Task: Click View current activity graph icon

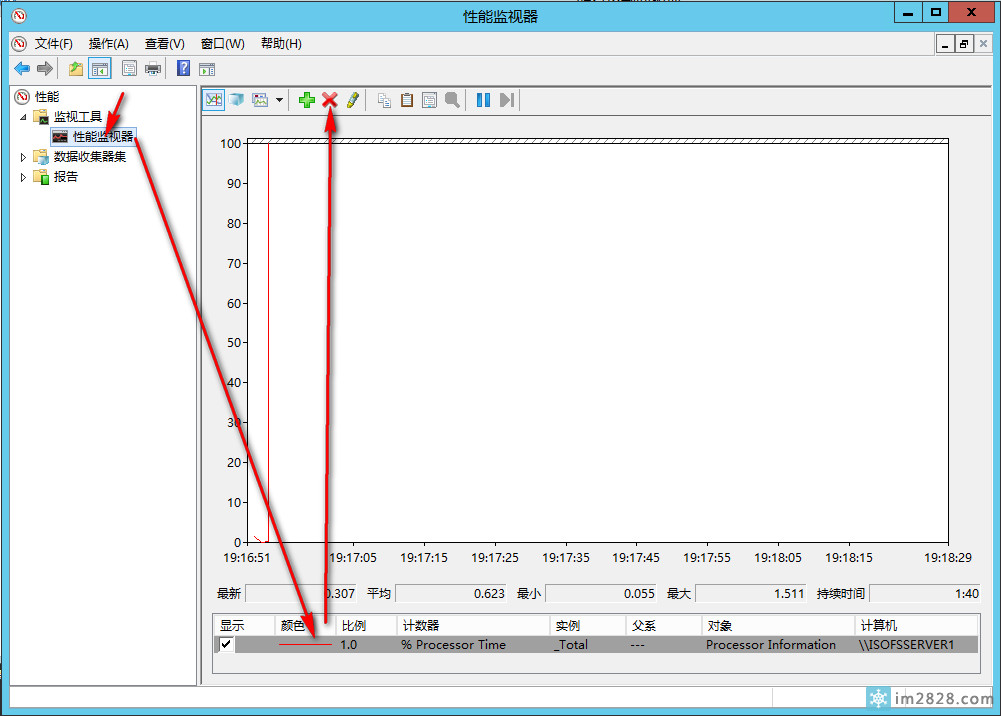Action: pos(213,100)
